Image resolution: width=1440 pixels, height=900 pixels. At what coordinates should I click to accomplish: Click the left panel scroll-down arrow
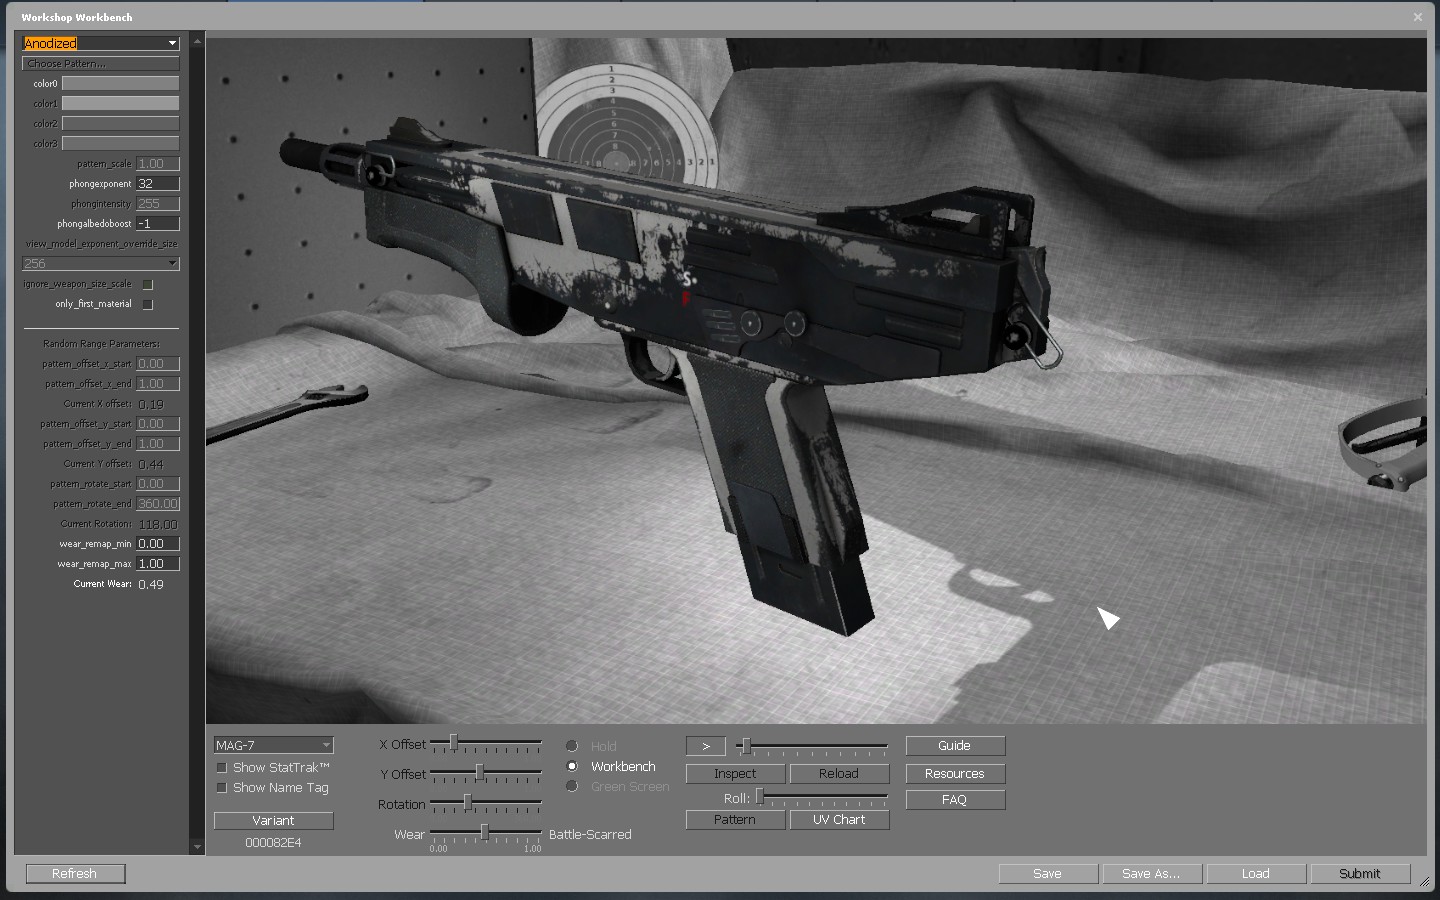197,847
